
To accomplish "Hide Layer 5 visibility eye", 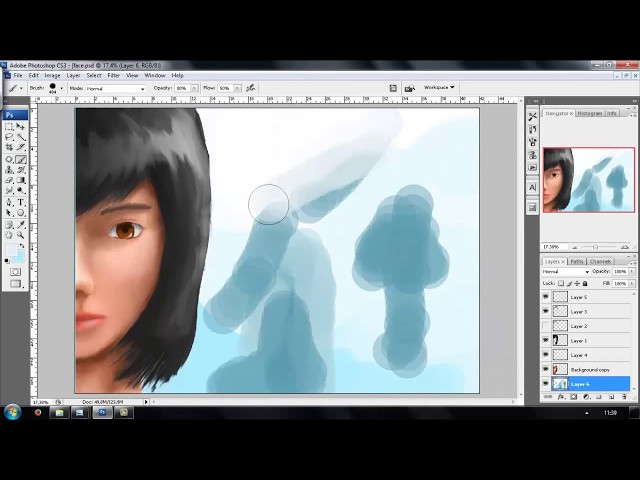I will (x=546, y=297).
